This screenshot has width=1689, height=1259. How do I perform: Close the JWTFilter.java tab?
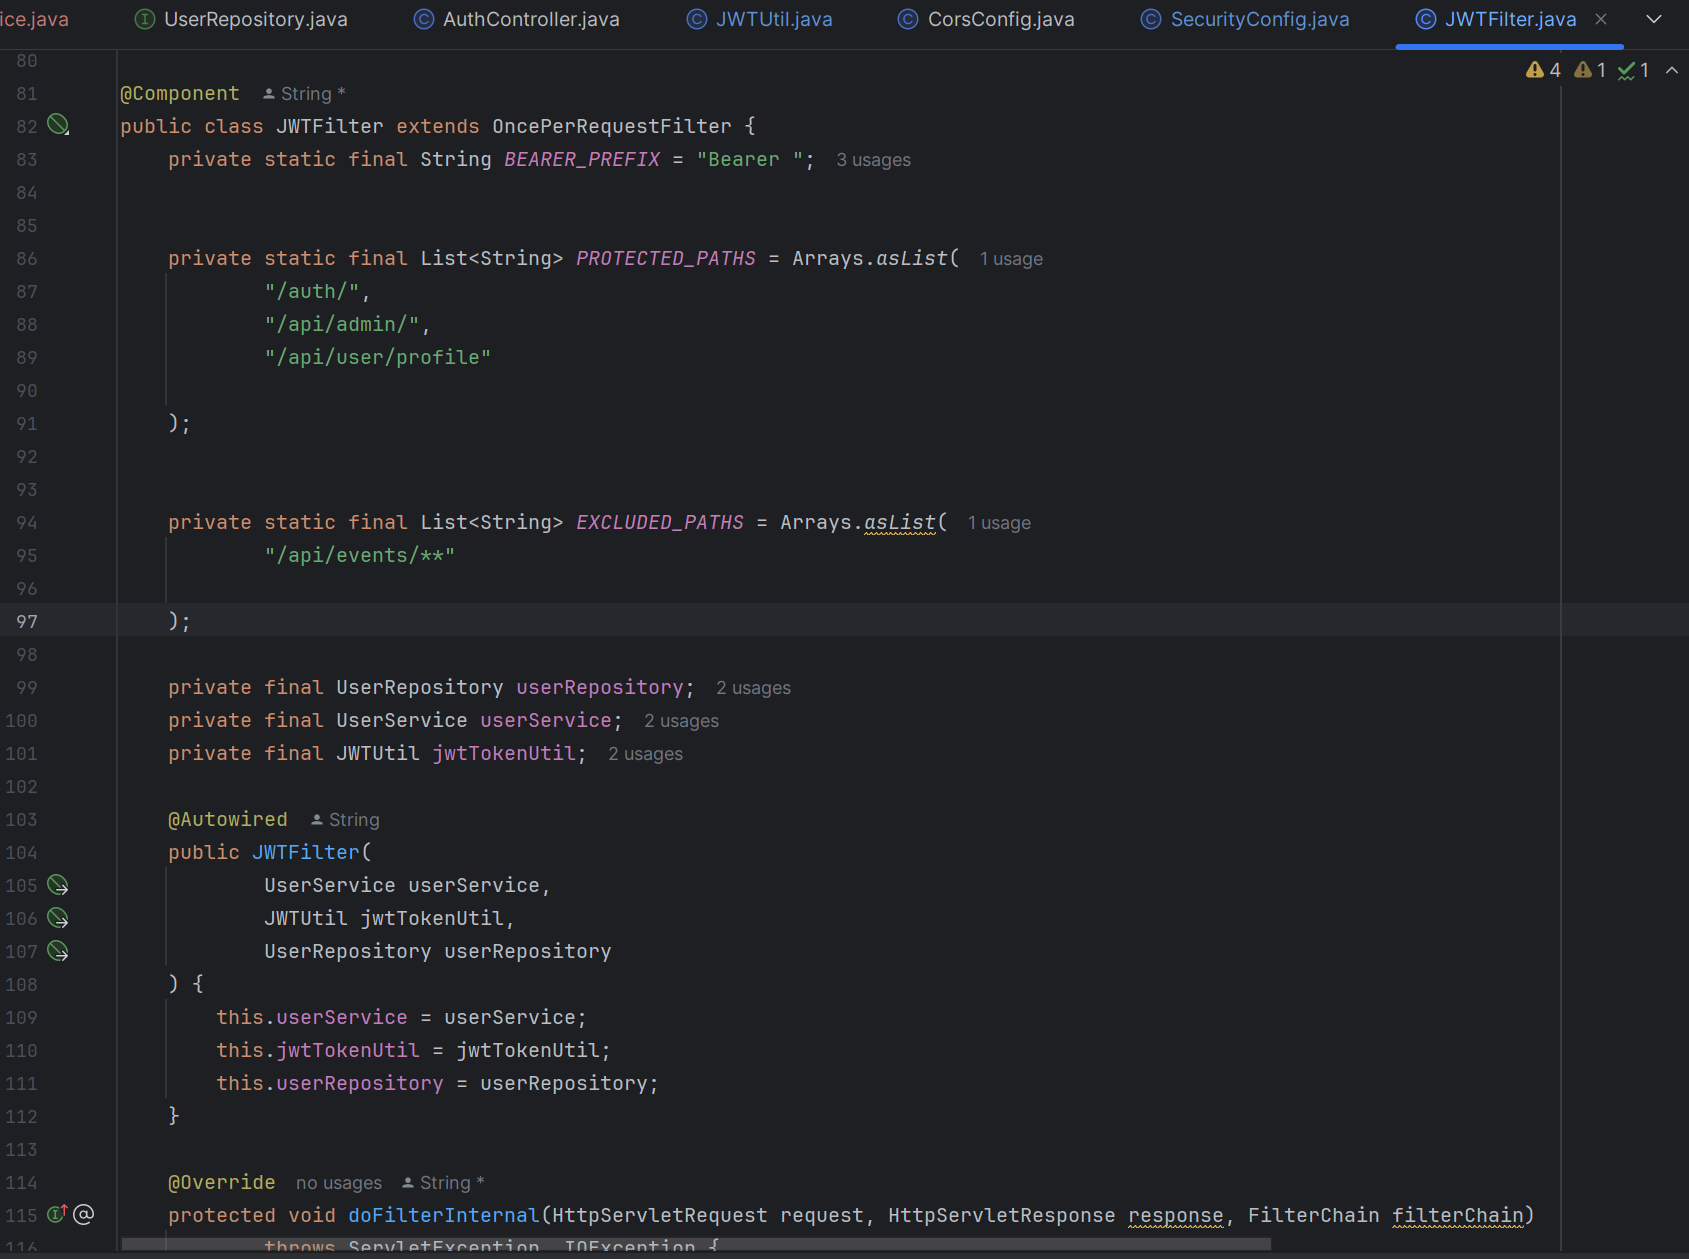click(1601, 19)
